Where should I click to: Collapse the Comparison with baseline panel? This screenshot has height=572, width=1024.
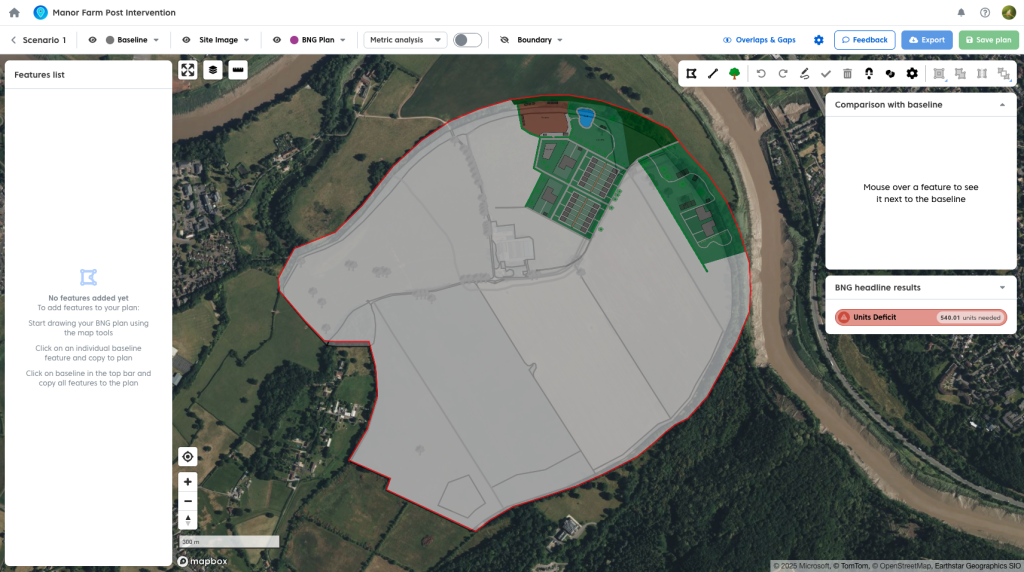click(1002, 104)
